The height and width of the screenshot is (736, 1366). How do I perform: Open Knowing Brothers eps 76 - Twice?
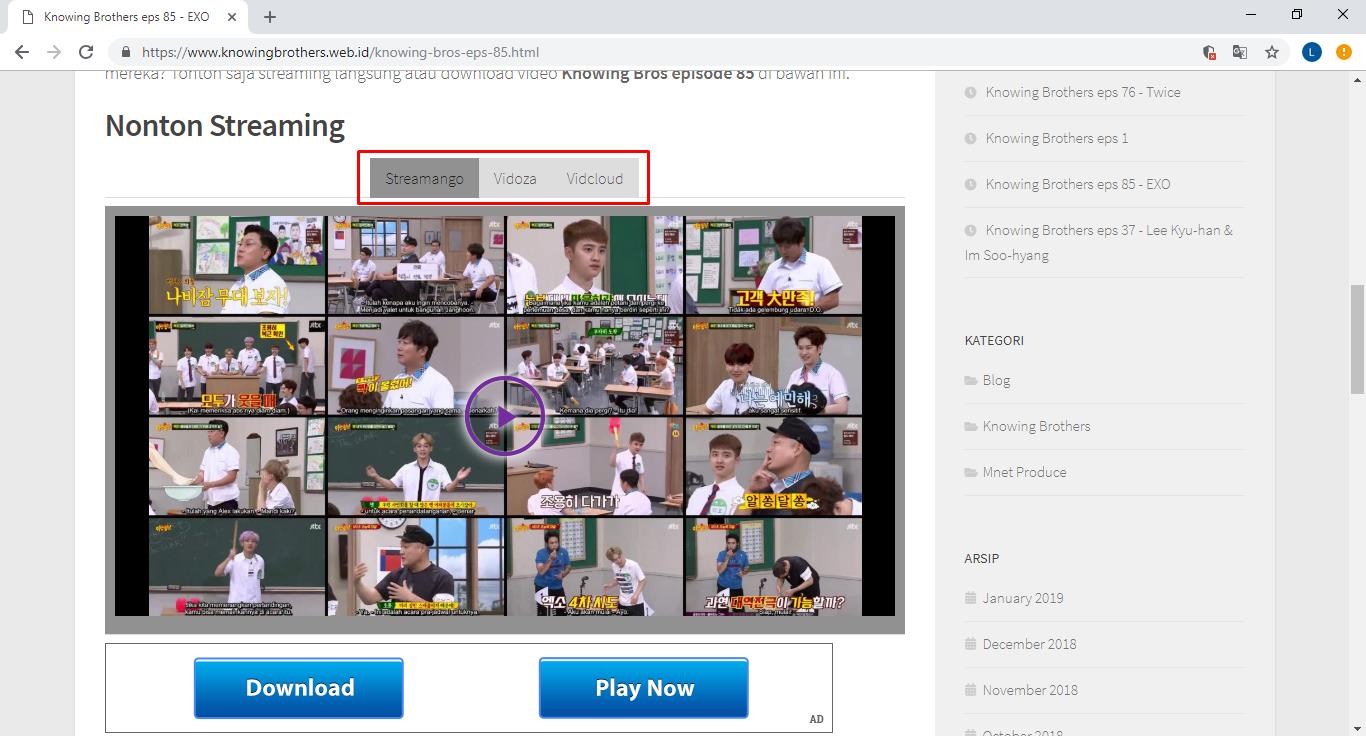[x=1083, y=92]
